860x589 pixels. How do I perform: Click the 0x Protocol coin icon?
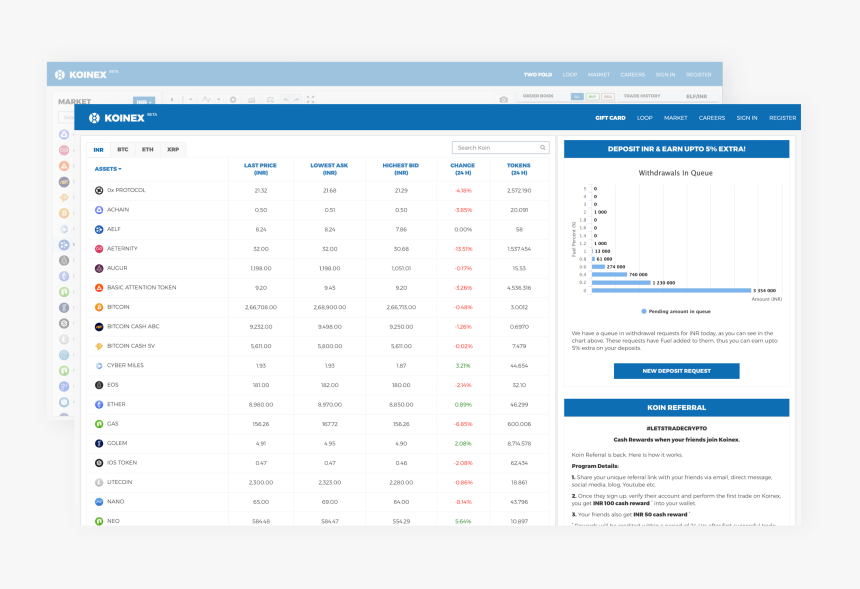99,190
